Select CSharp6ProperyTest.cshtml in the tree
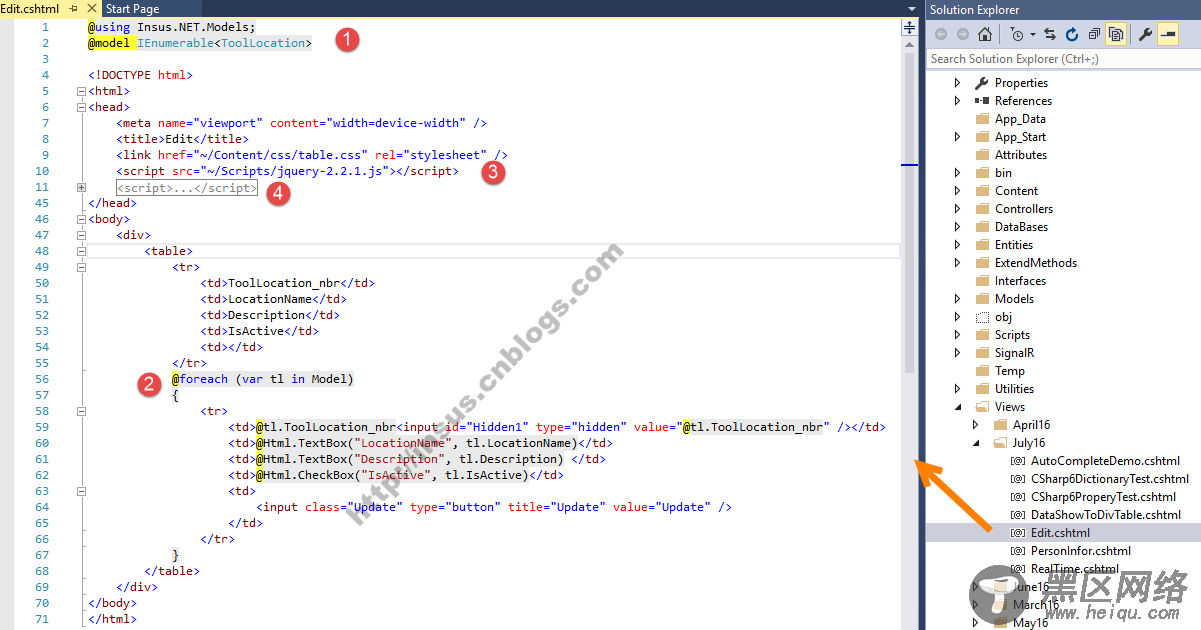Screen dimensions: 1201x630 tap(1103, 497)
